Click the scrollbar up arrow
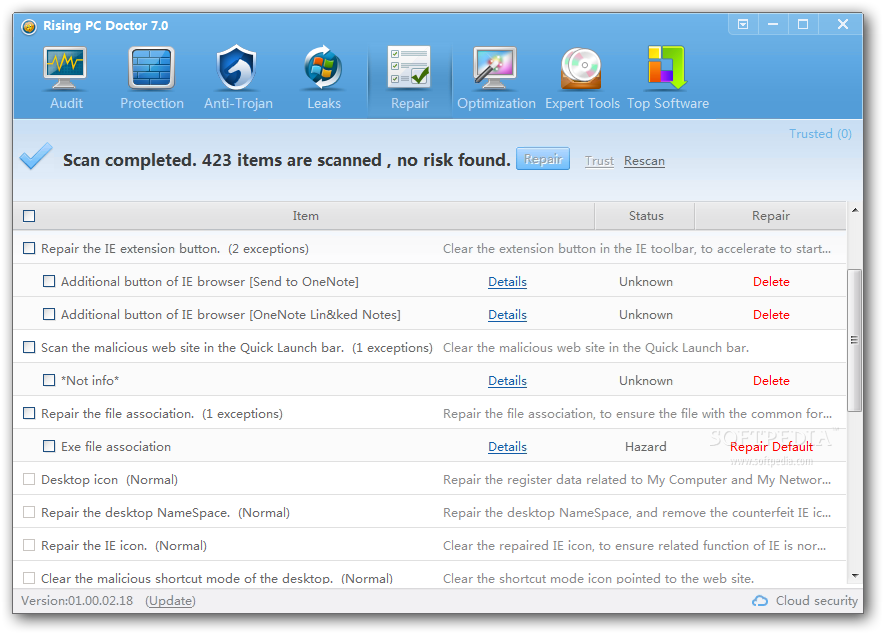 [855, 210]
